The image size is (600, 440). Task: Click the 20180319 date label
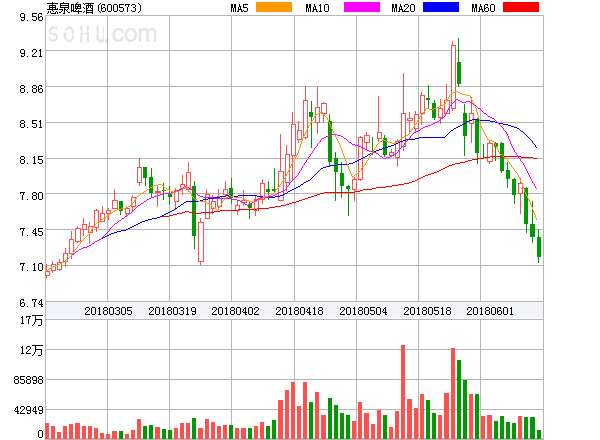point(172,311)
